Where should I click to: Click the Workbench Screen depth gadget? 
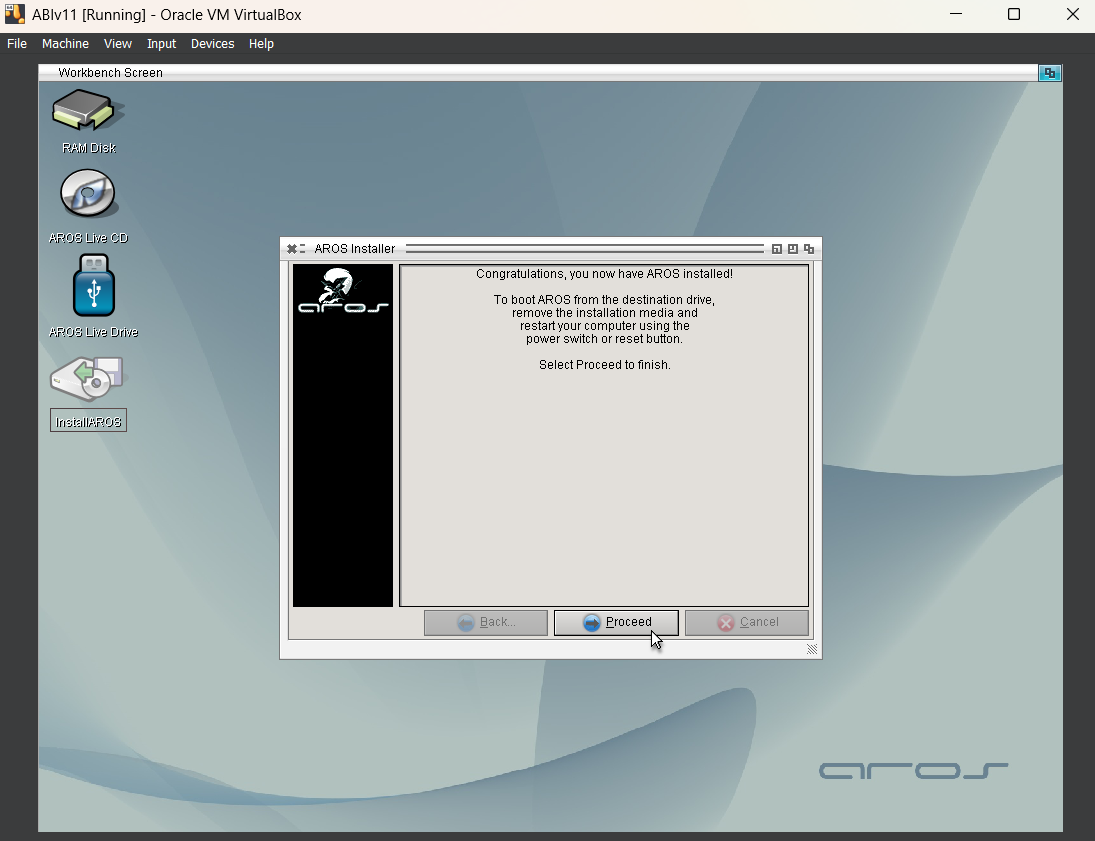1050,73
